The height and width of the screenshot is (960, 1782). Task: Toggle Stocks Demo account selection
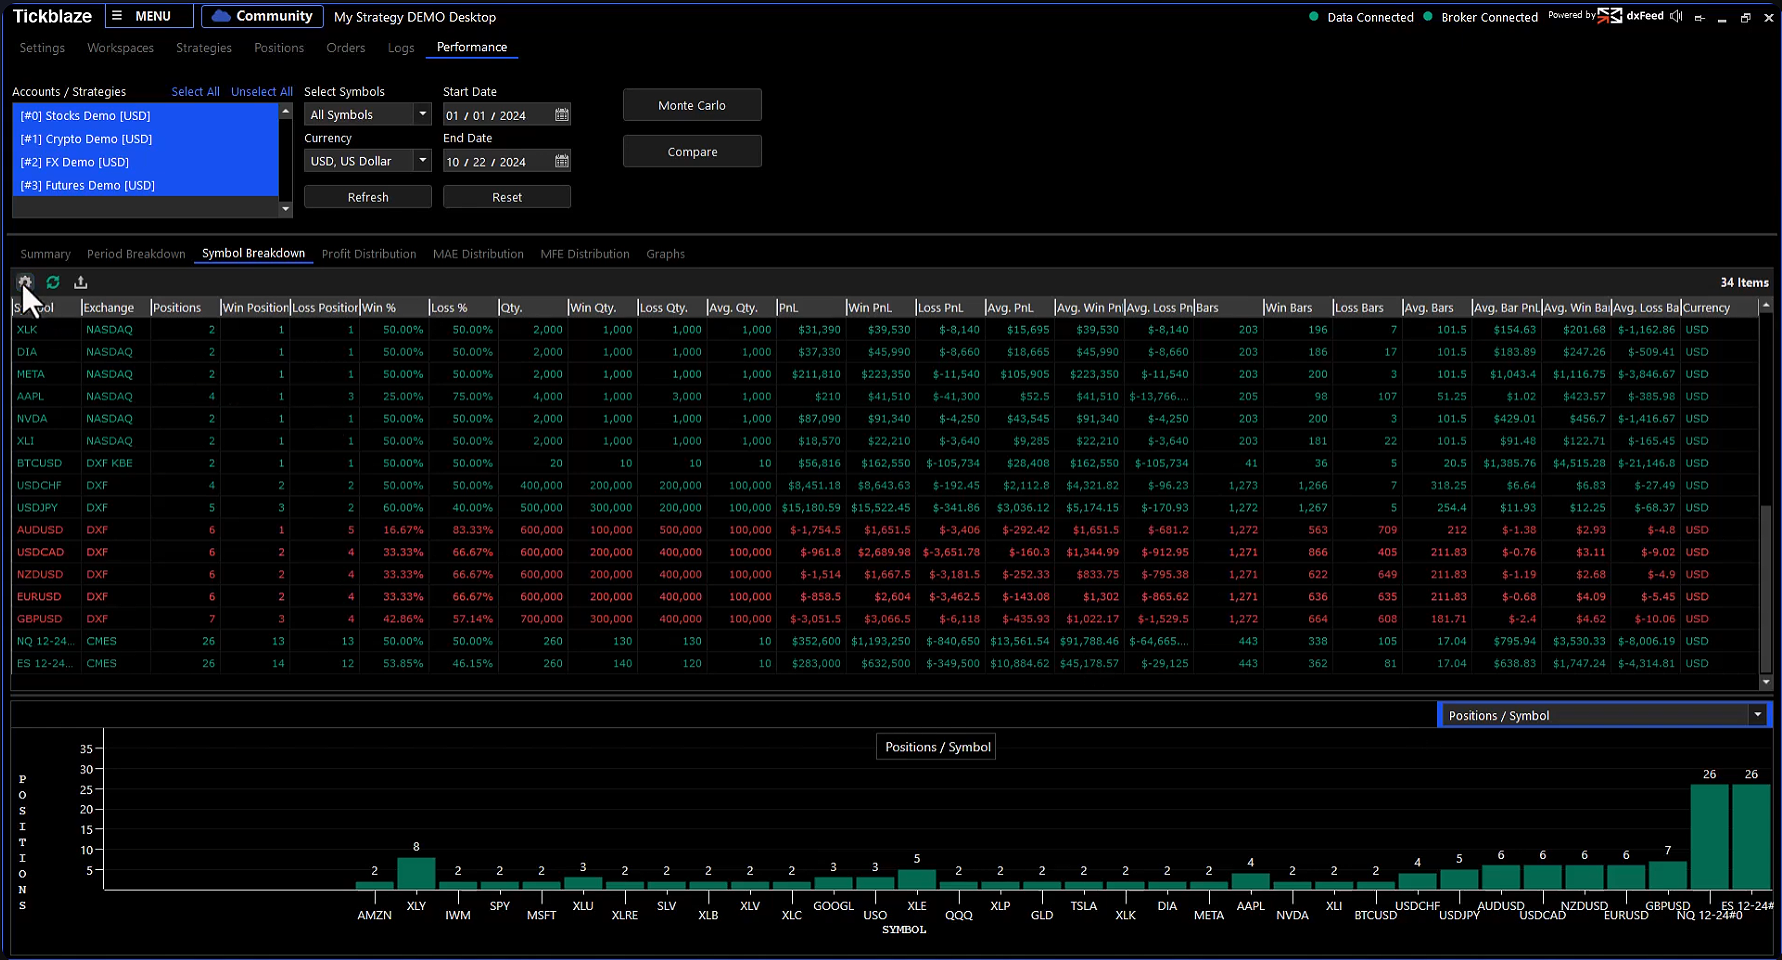[86, 116]
